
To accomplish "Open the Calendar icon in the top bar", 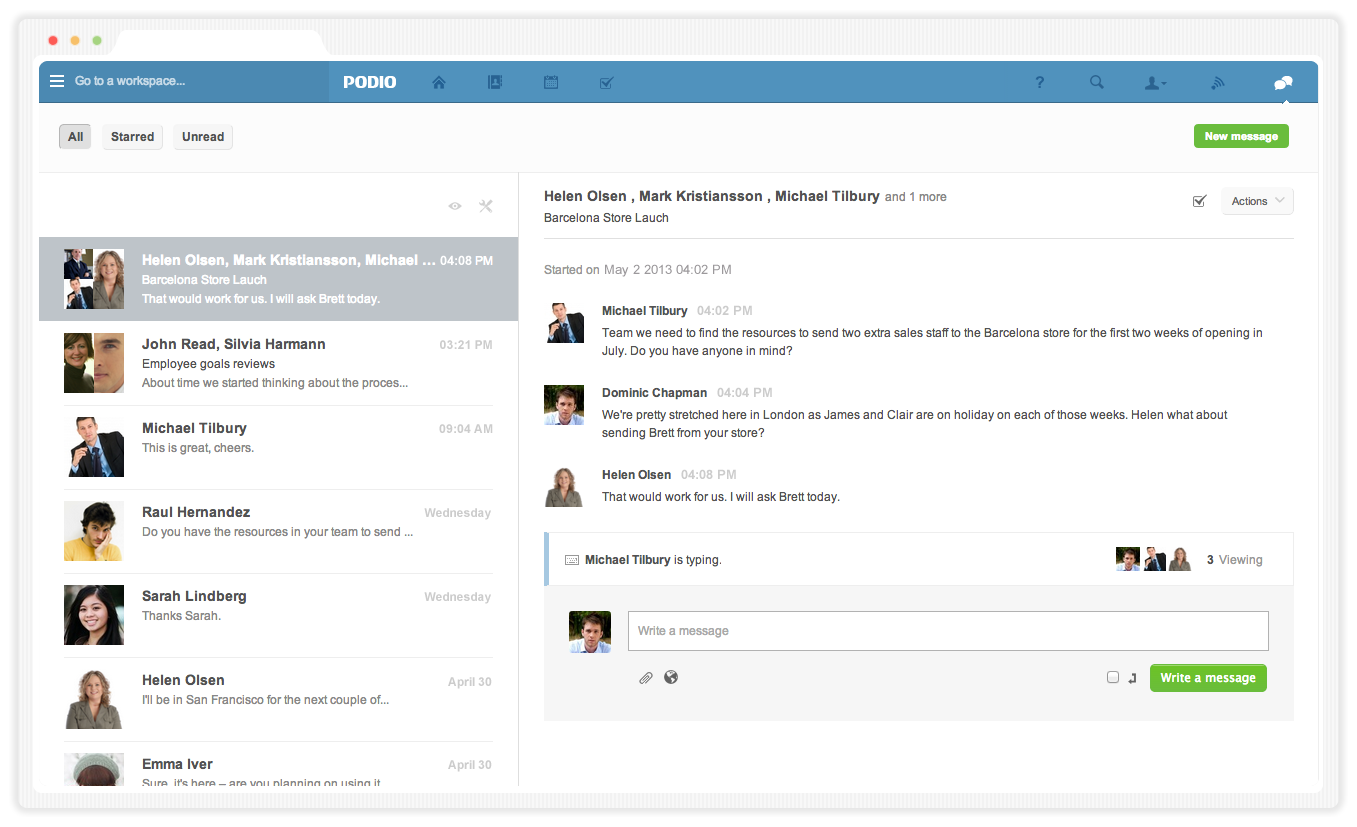I will tap(551, 82).
